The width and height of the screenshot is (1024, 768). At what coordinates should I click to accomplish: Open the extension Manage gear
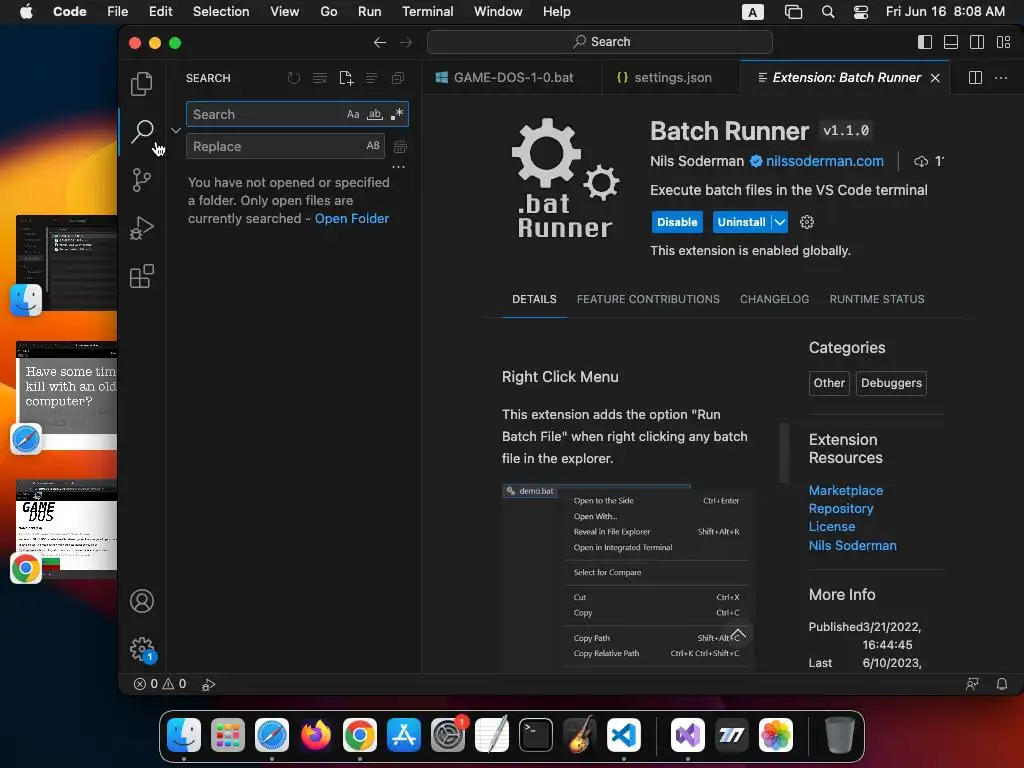807,222
